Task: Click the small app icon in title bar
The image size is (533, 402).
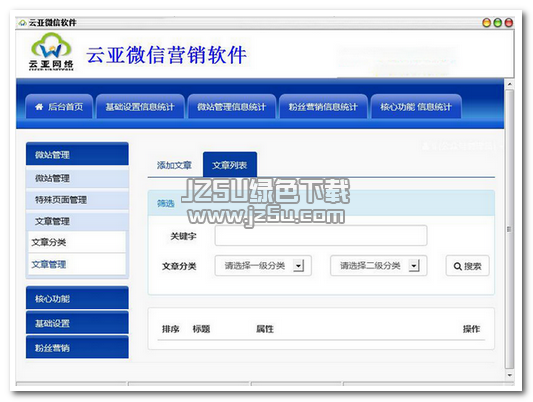Action: pos(22,23)
